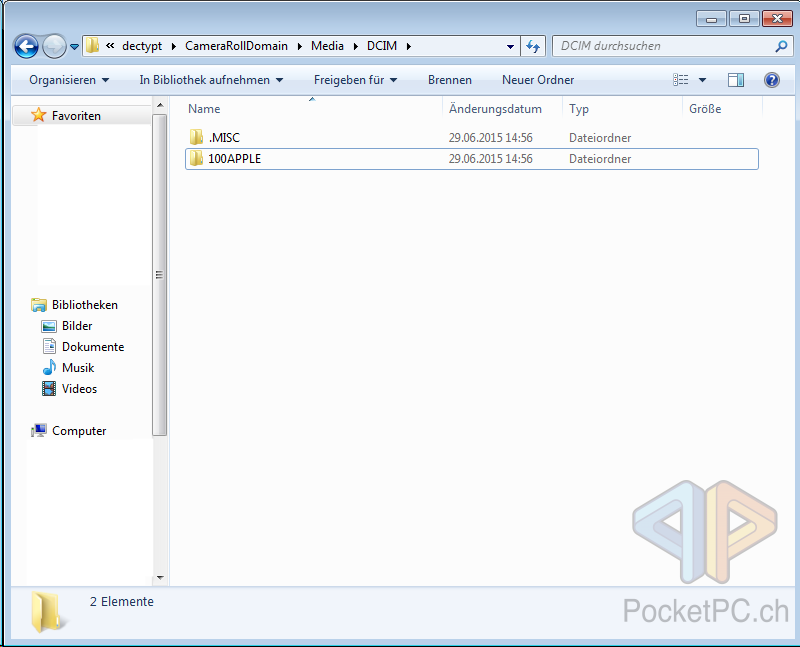Screen dimensions: 800x647
Task: Maximize the Explorer window
Action: point(744,19)
